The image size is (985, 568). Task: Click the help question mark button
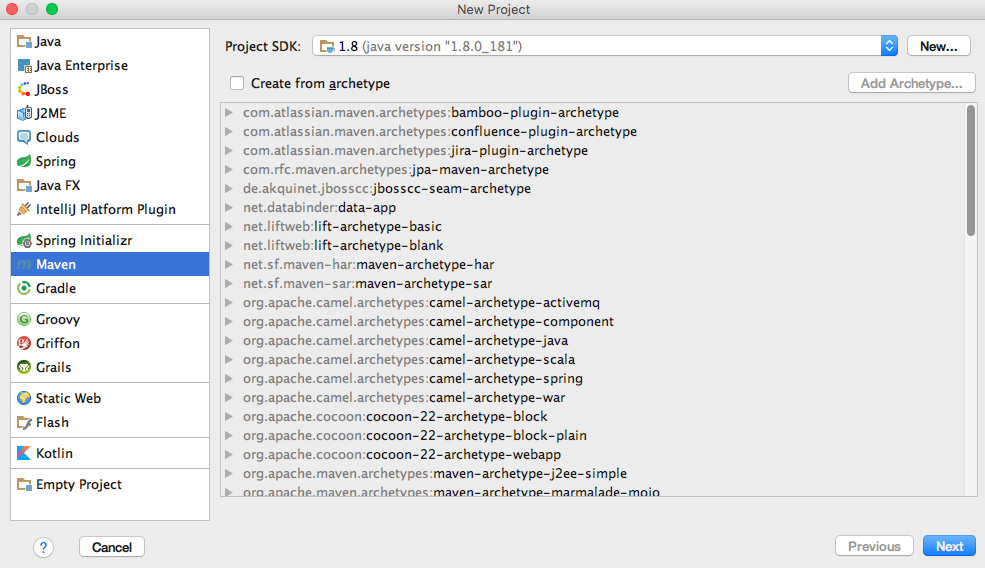click(43, 547)
